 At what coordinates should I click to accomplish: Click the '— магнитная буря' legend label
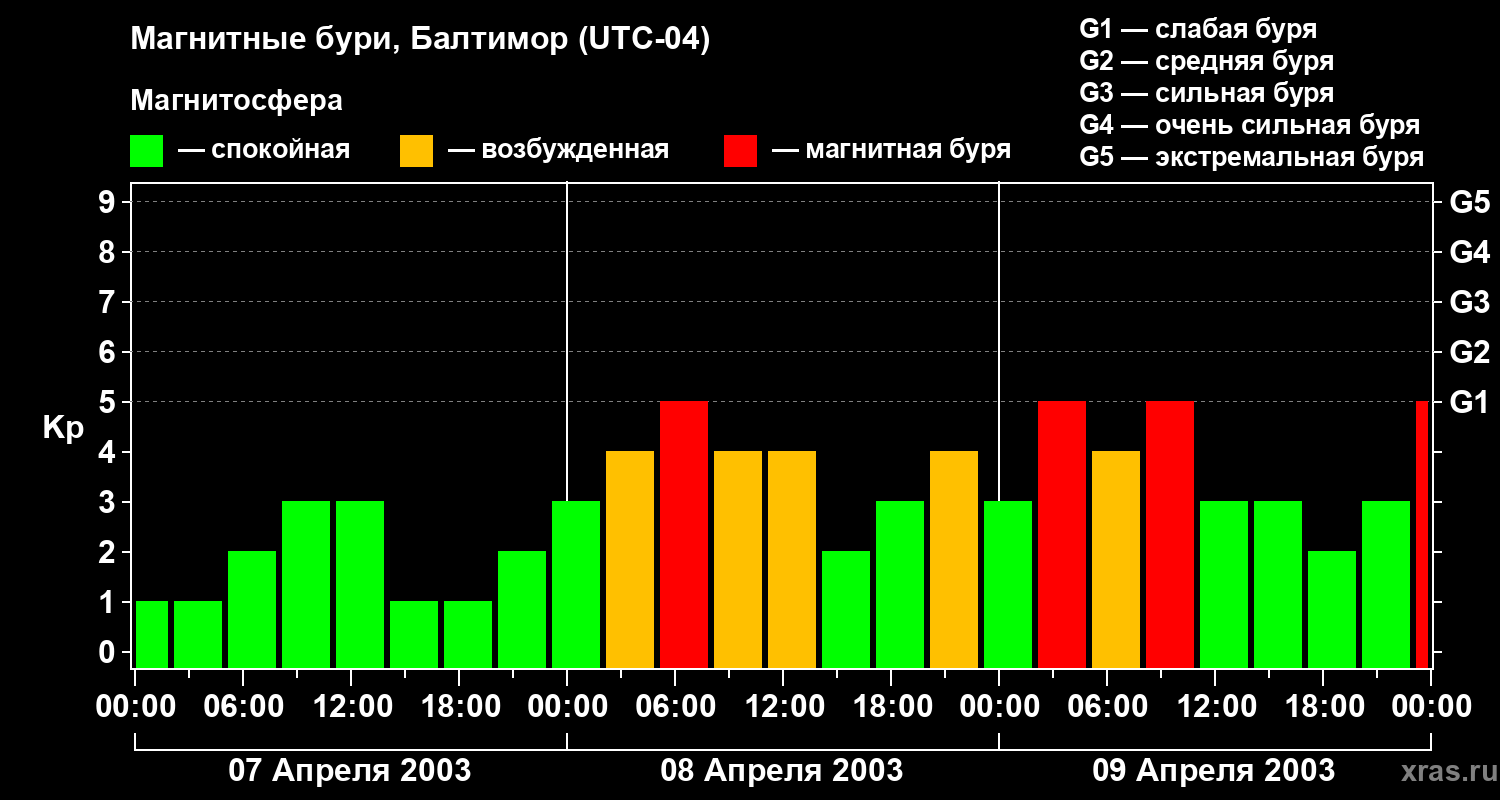tap(892, 150)
